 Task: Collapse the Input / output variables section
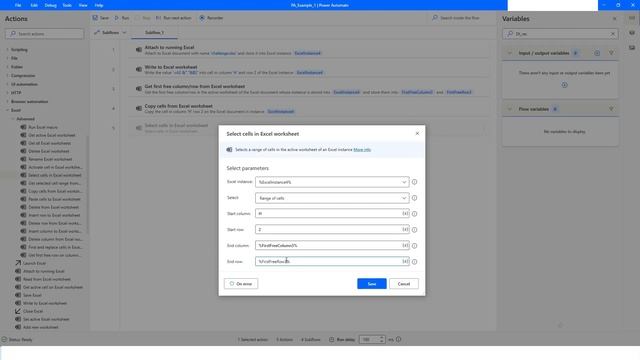tap(509, 53)
